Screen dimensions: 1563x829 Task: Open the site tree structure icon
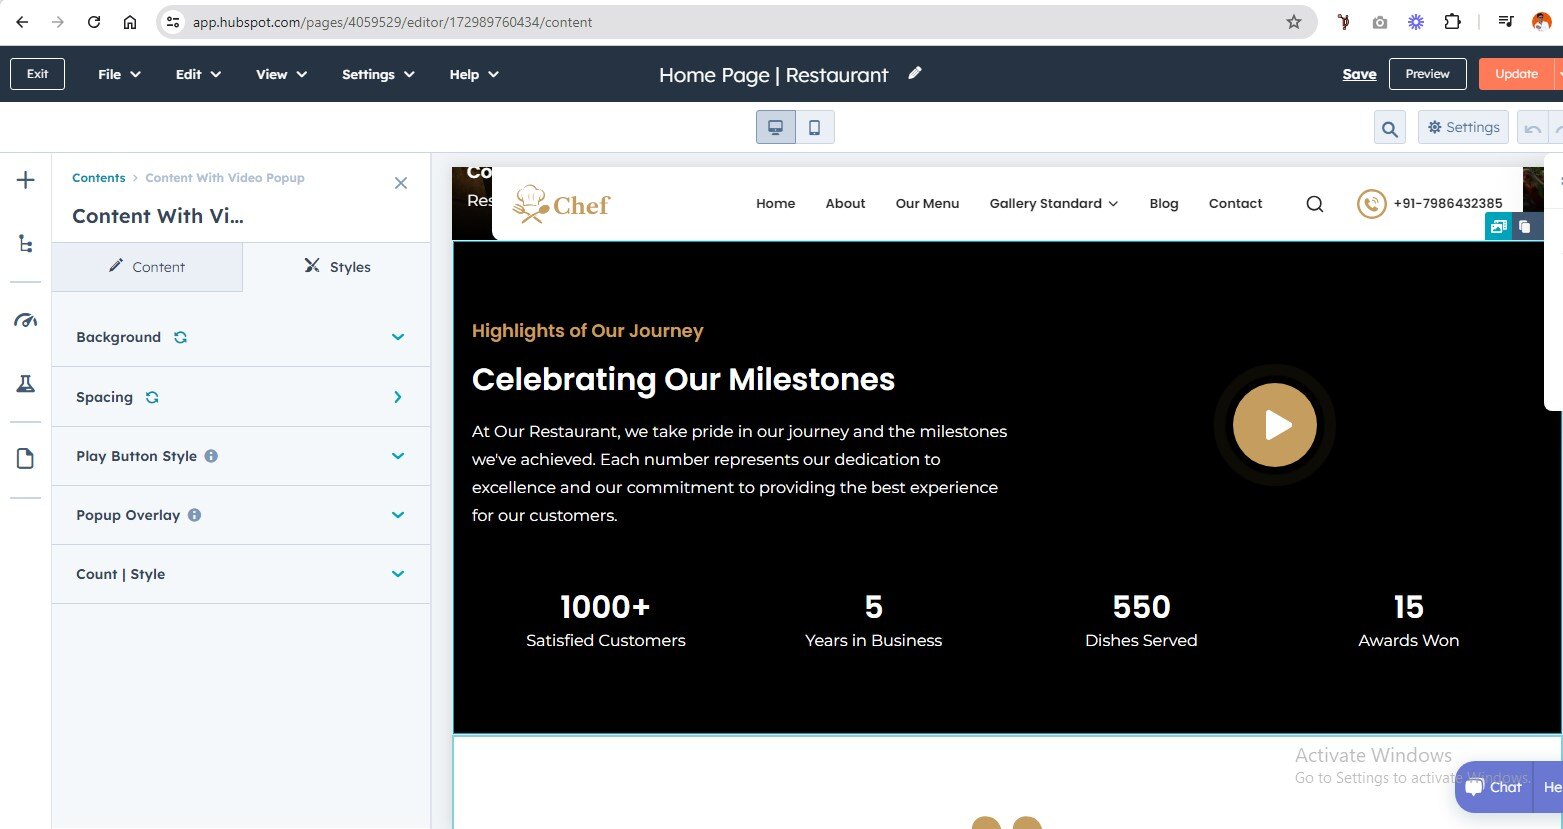click(26, 244)
